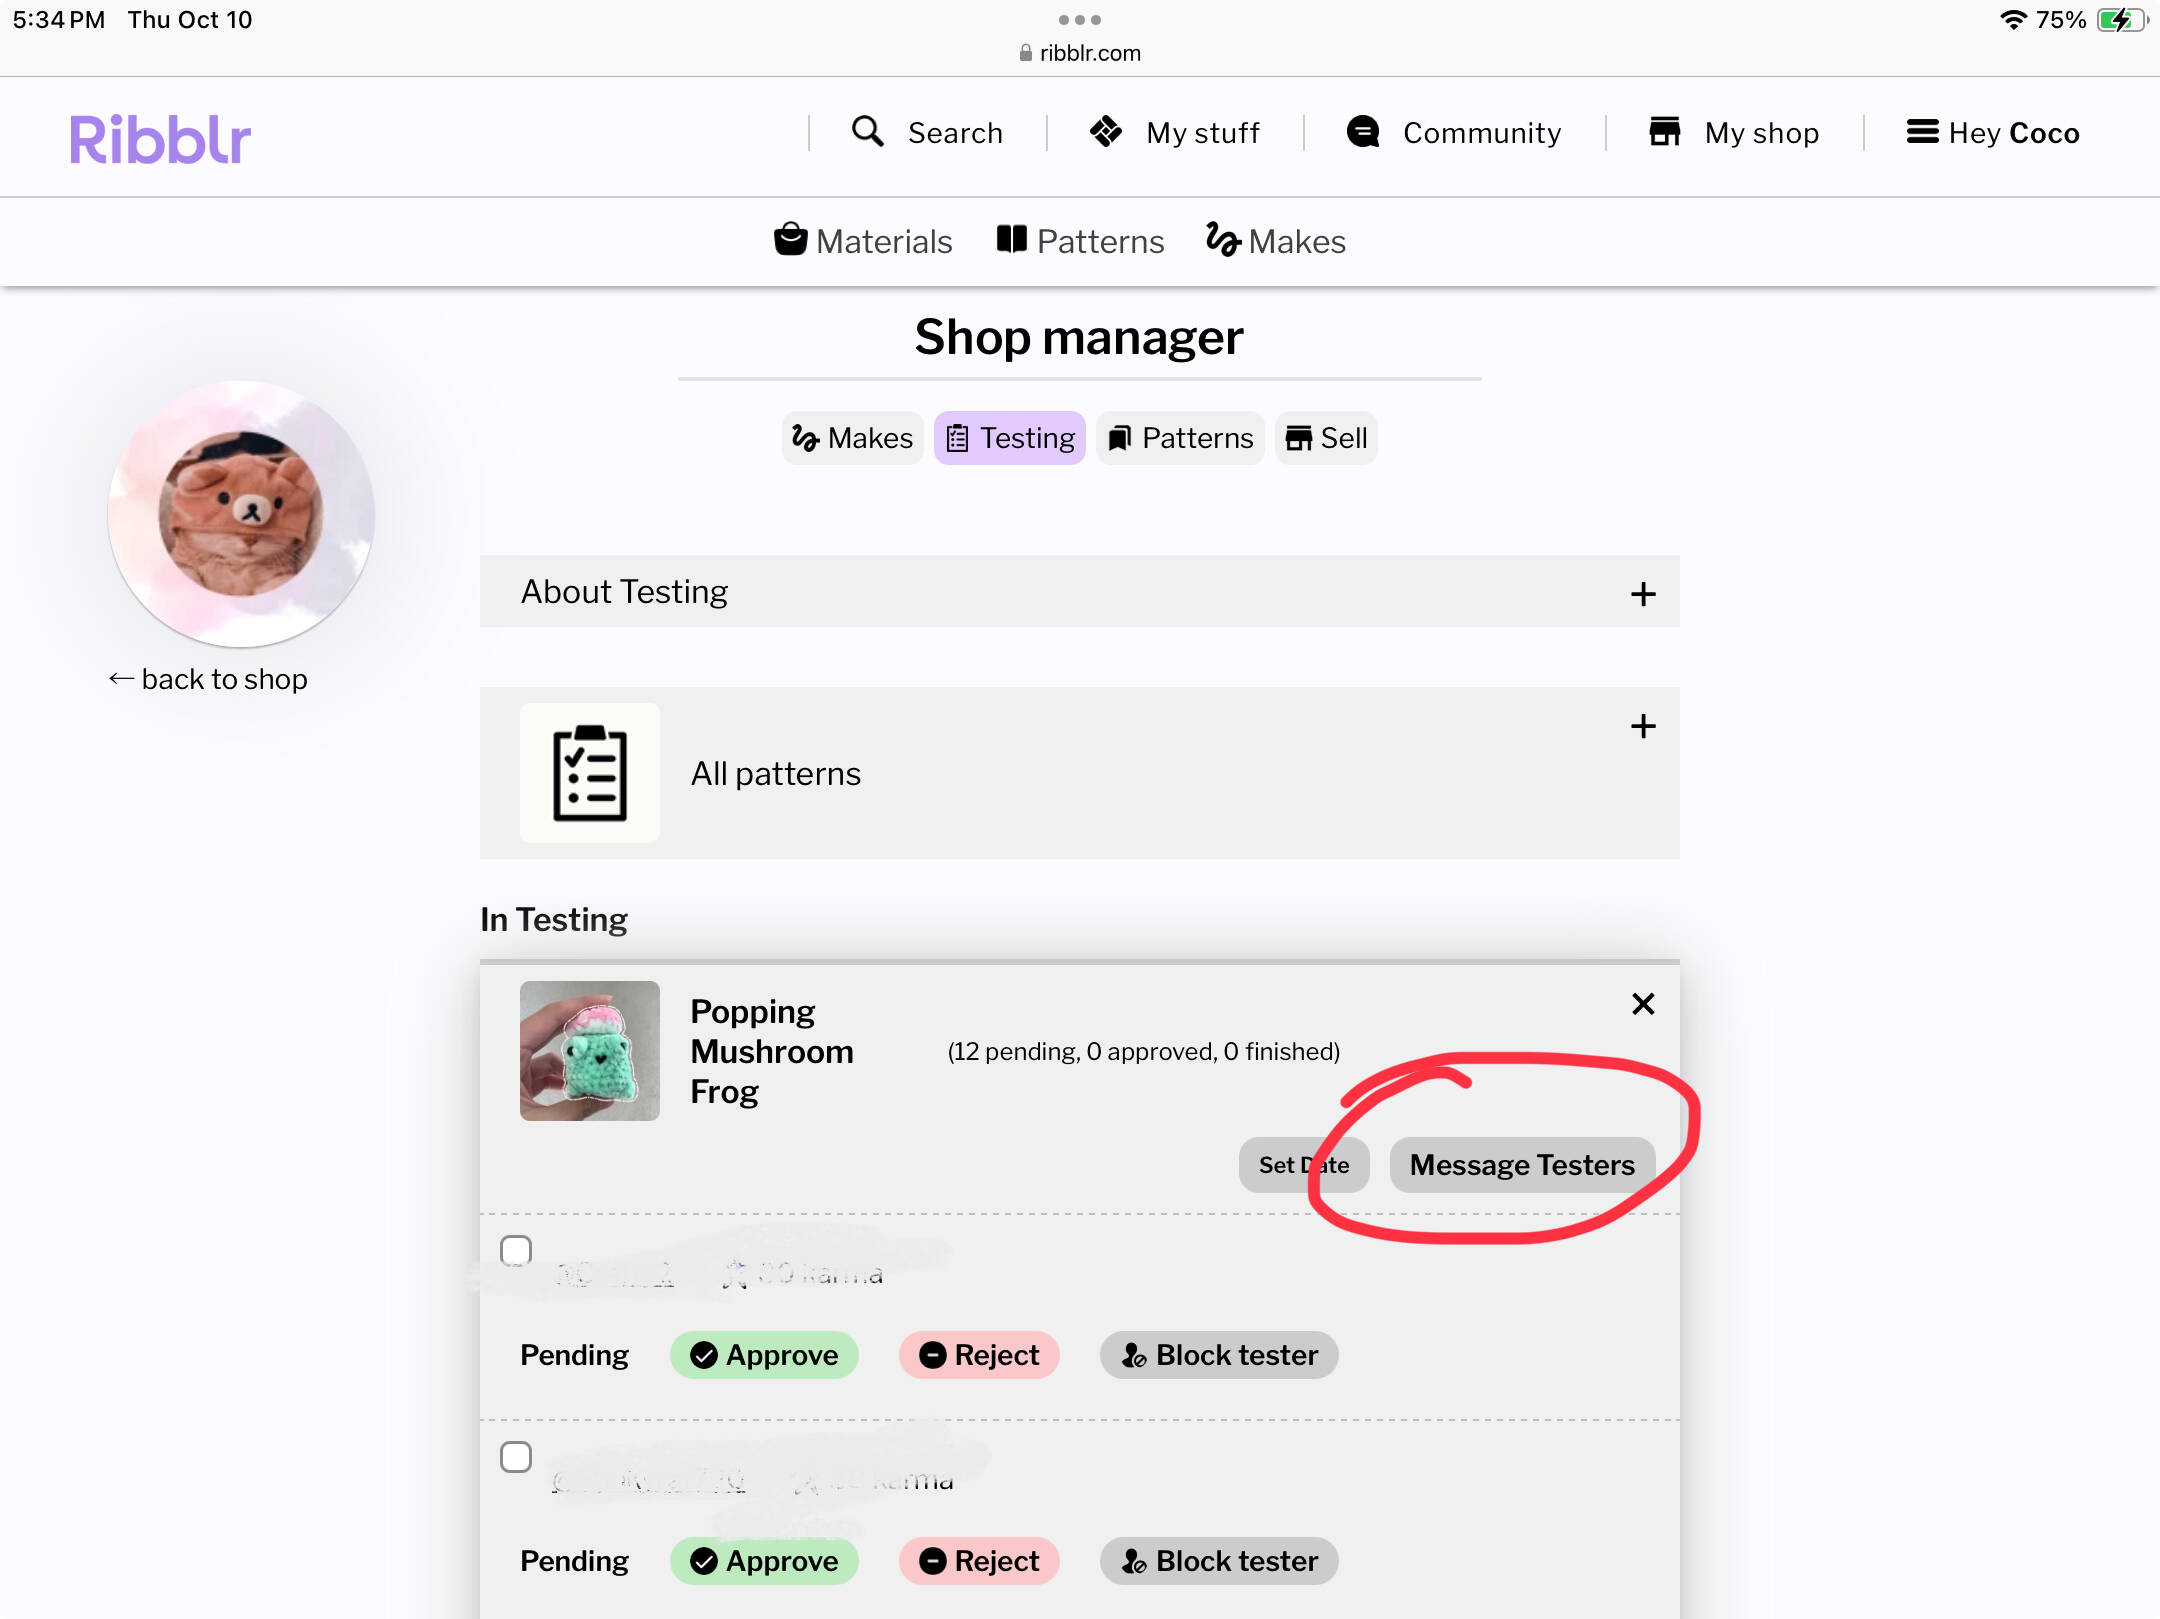Open the Community chat bubble icon
The image size is (2160, 1619).
1363,132
